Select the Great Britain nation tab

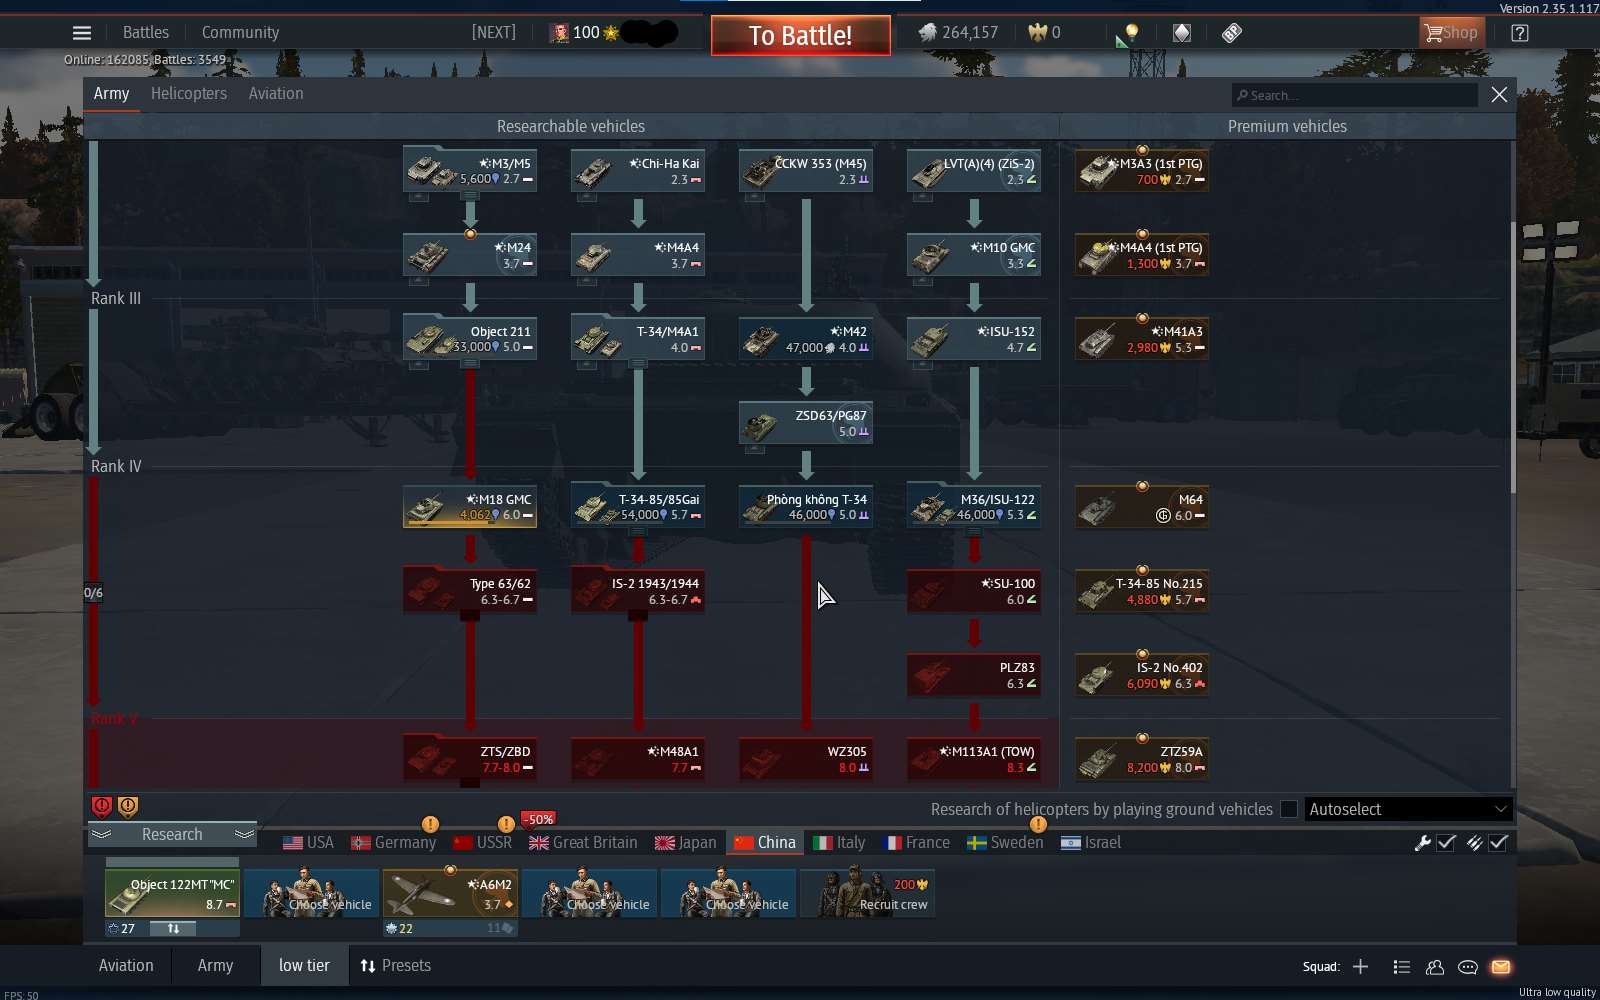(583, 843)
